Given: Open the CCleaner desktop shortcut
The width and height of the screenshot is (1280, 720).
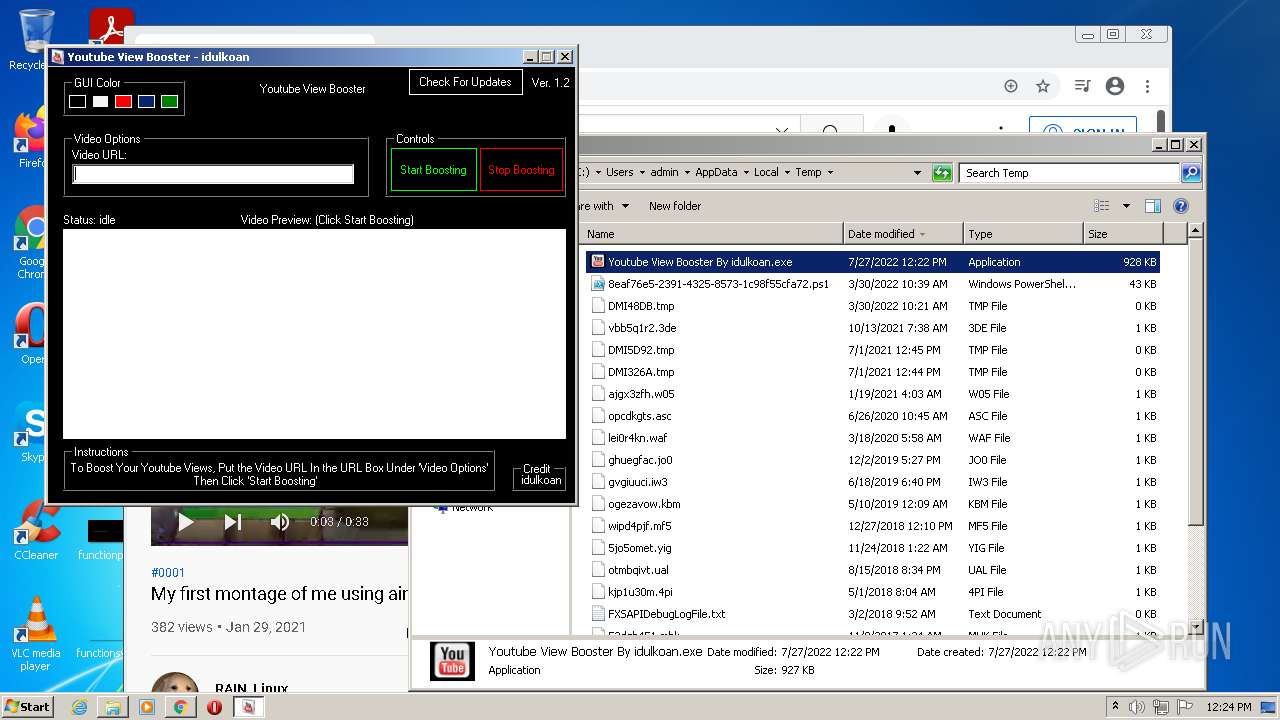Looking at the screenshot, I should [35, 530].
